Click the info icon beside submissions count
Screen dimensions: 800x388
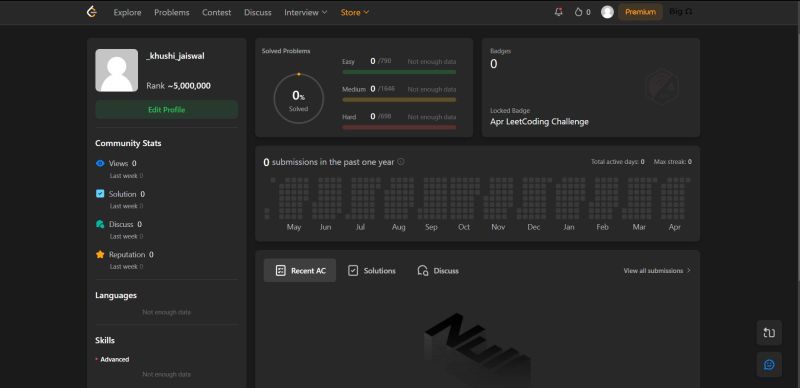(x=401, y=162)
